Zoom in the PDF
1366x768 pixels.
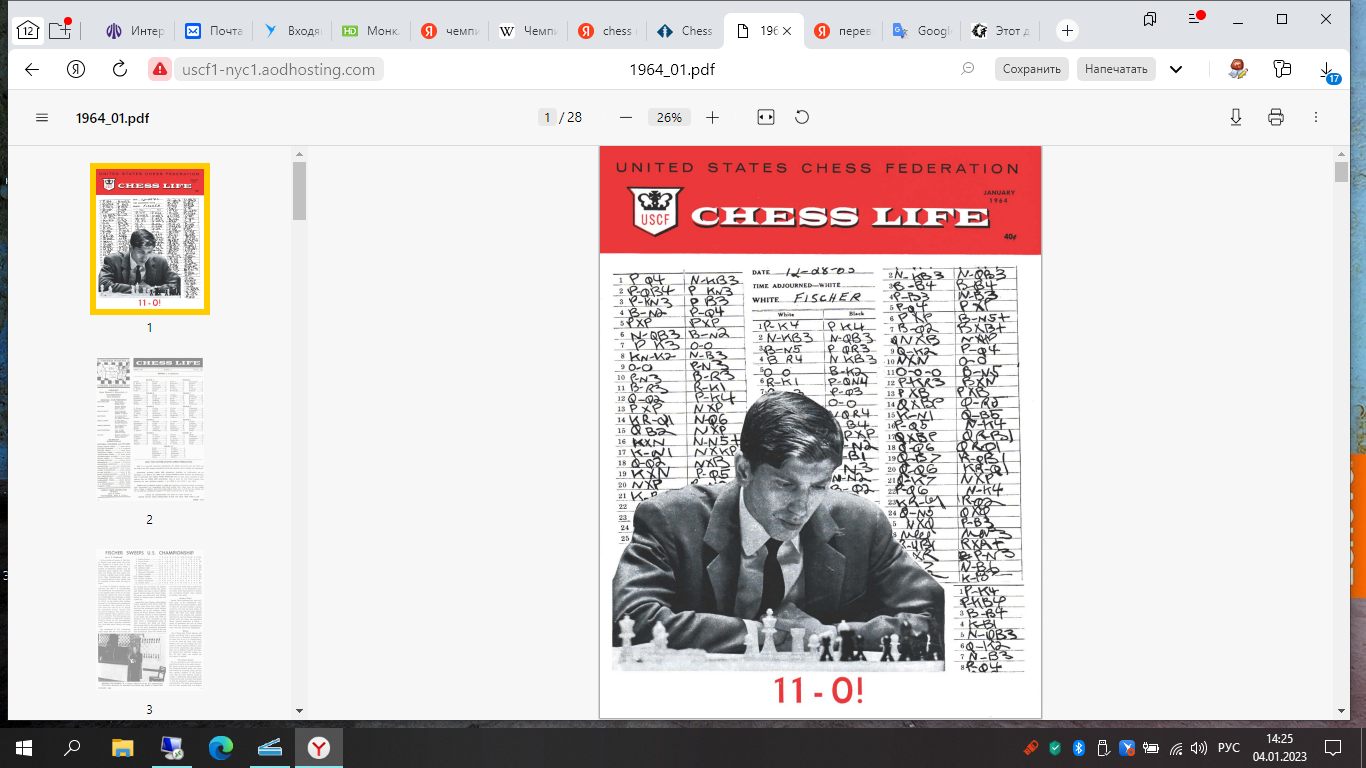pos(712,117)
